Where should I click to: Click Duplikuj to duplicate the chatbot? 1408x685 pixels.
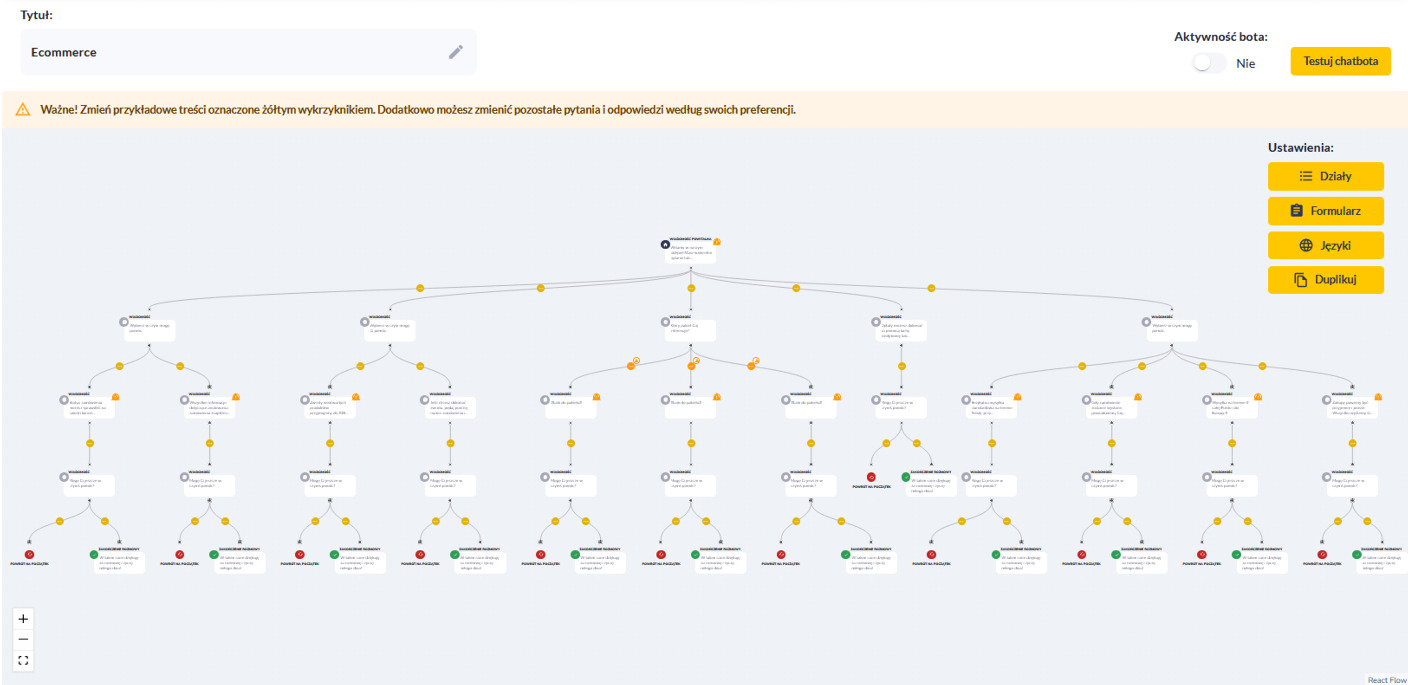tap(1325, 280)
